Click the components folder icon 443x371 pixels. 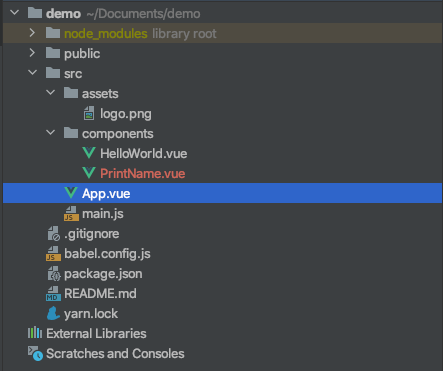tap(71, 132)
